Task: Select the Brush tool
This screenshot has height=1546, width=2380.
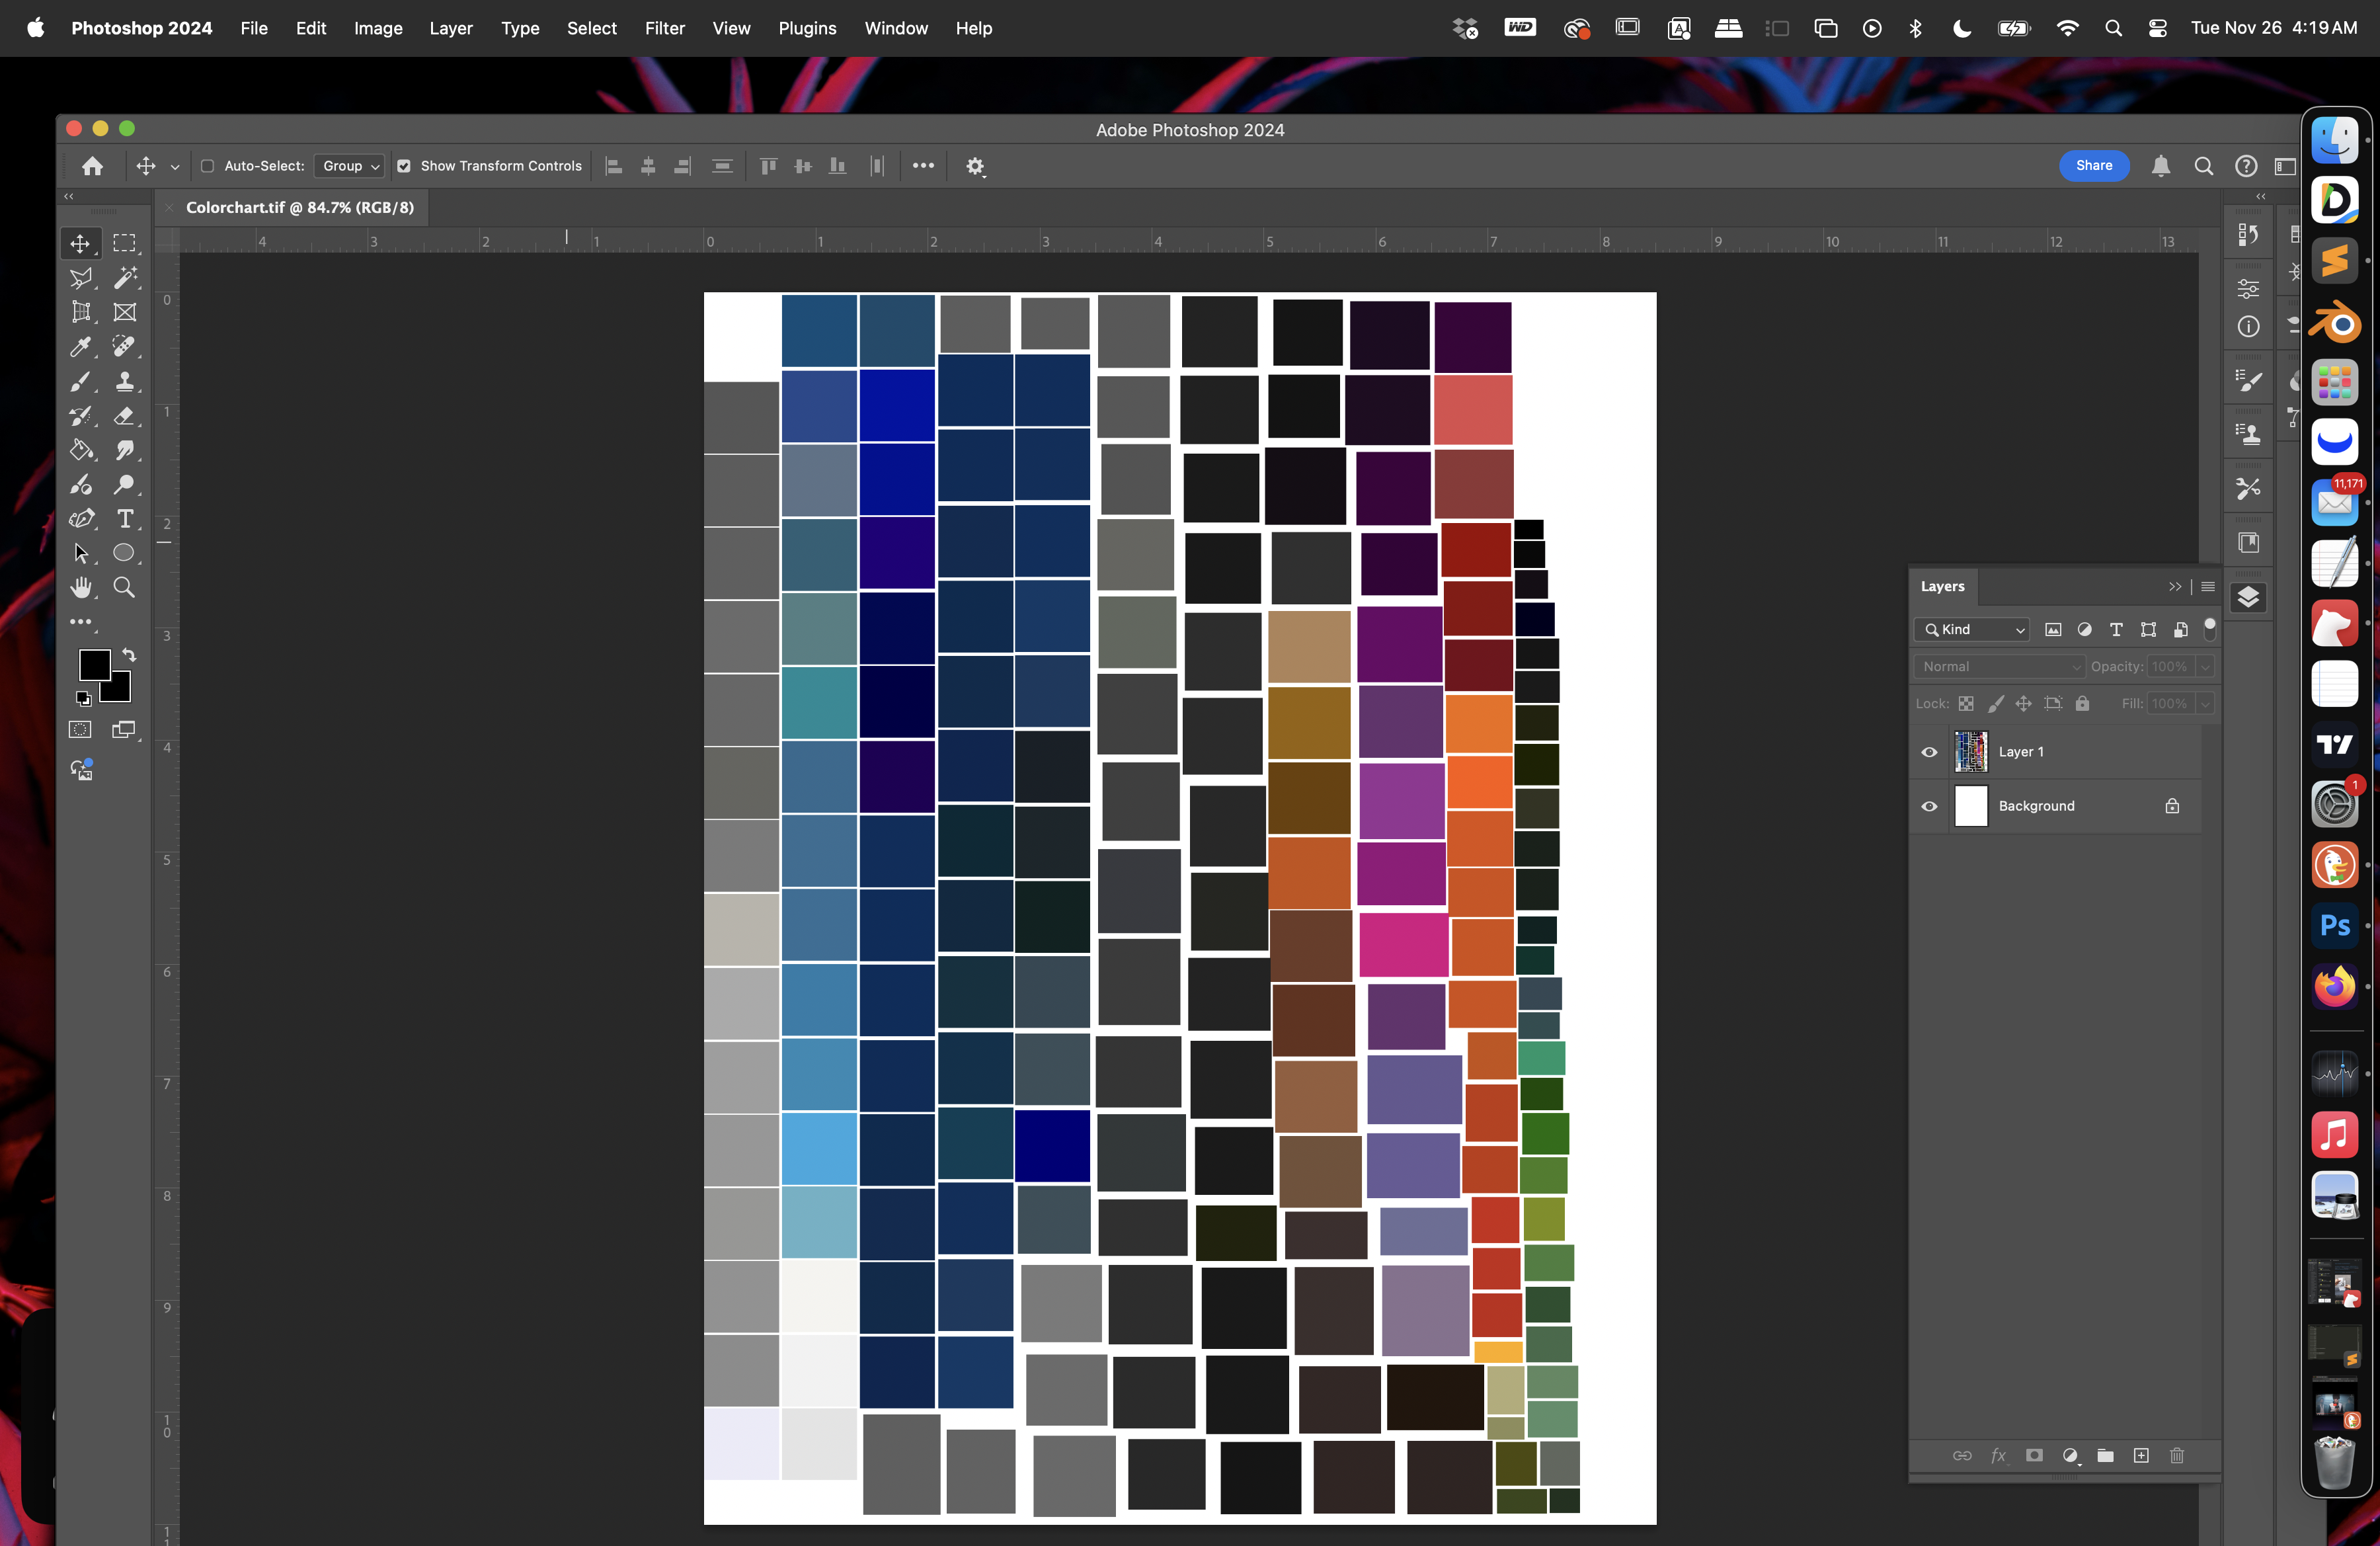Action: point(81,381)
